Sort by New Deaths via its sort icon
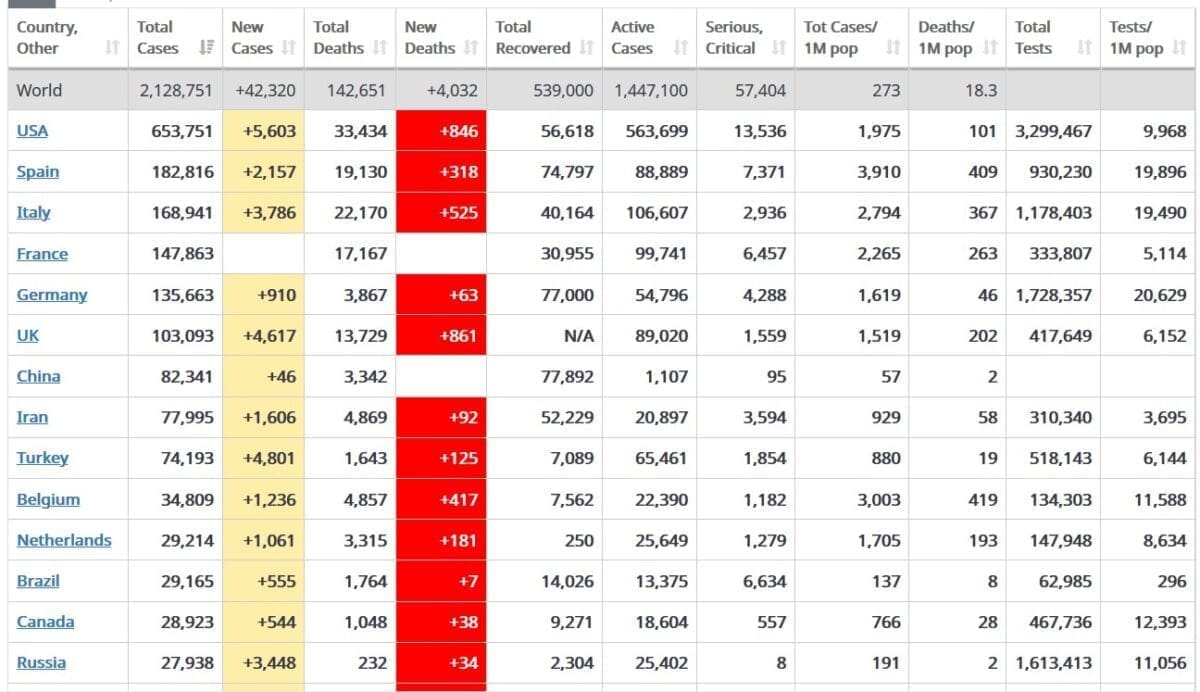Screen dimensions: 1200x692 coord(471,48)
